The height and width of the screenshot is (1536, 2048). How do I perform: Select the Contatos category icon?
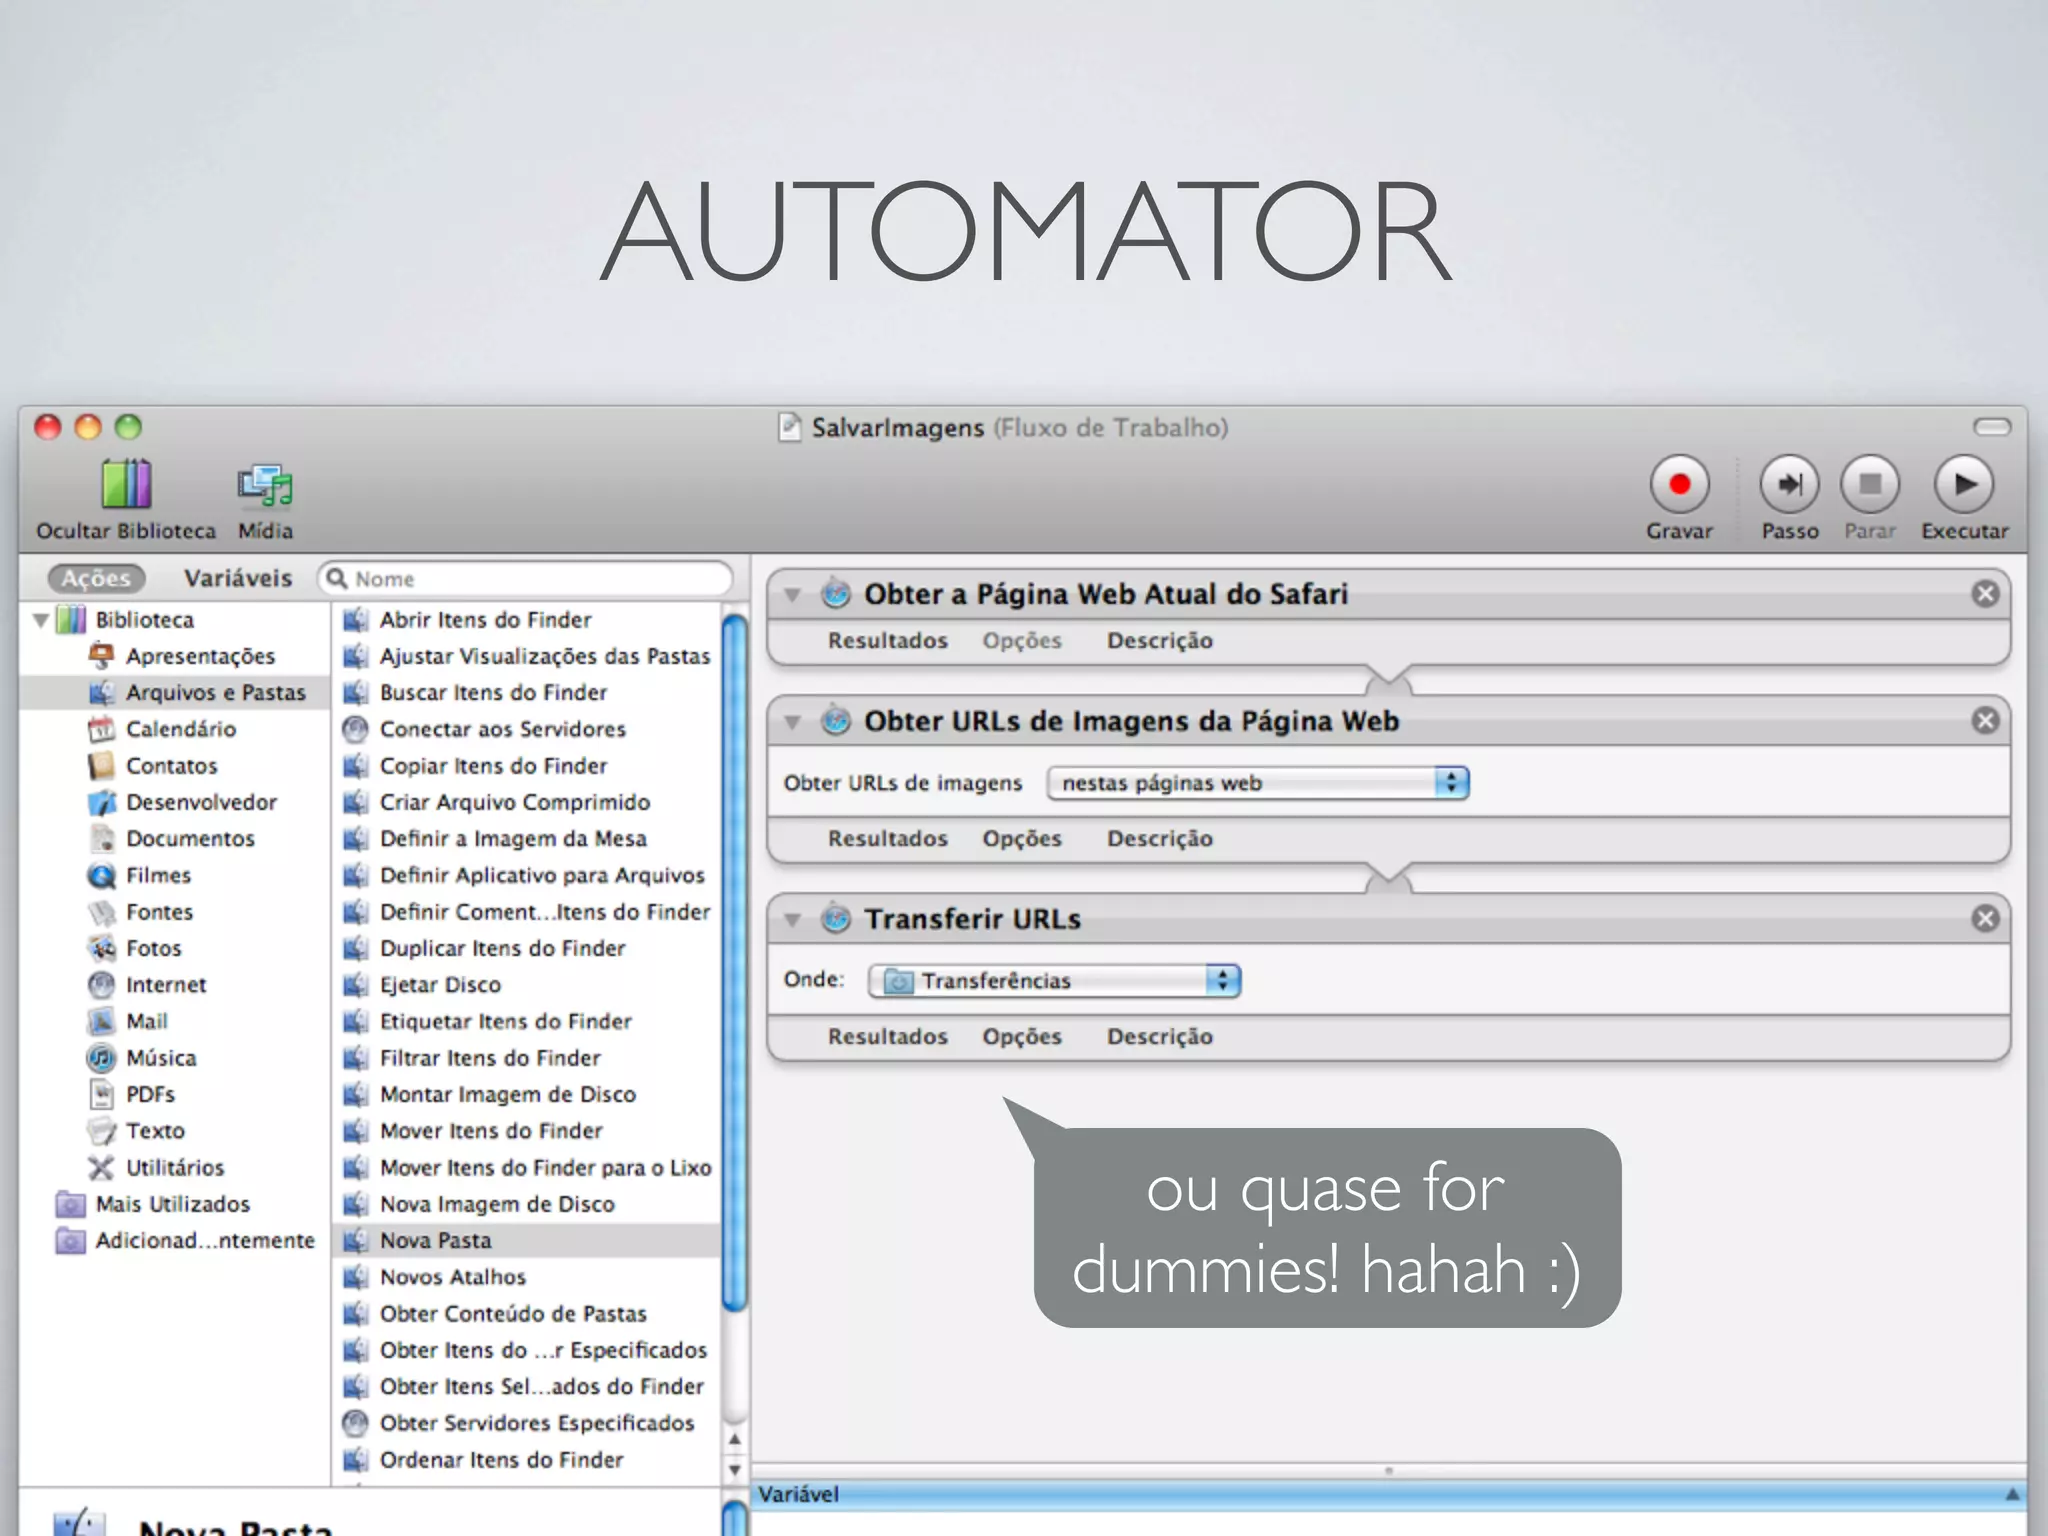[101, 766]
